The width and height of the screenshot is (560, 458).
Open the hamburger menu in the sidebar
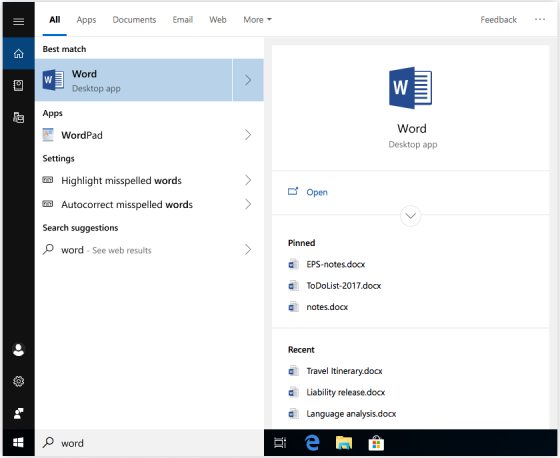[19, 21]
